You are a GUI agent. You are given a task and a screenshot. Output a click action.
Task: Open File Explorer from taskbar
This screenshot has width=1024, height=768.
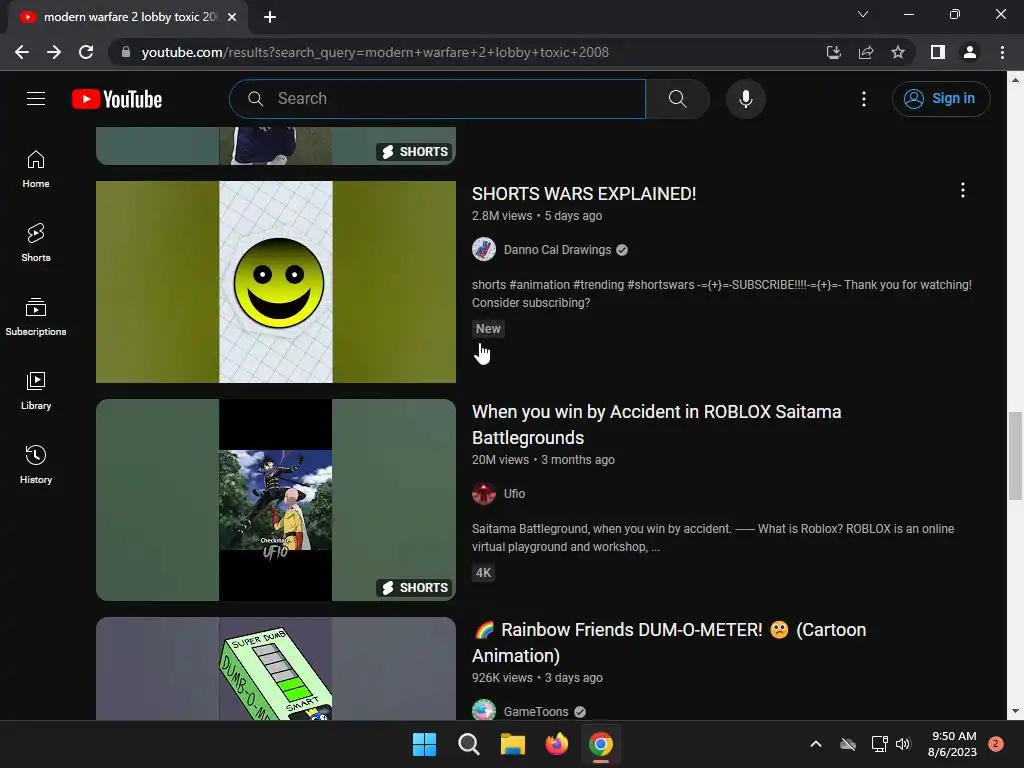tap(513, 744)
